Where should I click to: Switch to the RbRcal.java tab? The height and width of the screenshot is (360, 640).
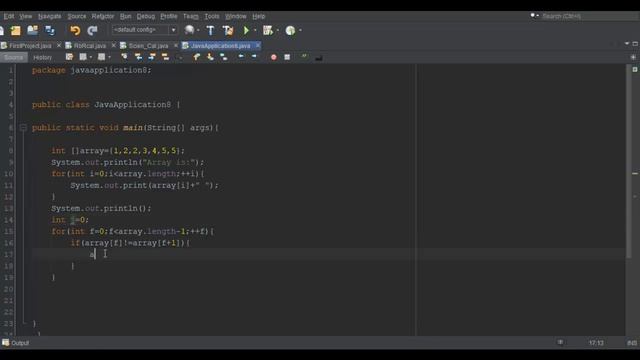[x=90, y=46]
